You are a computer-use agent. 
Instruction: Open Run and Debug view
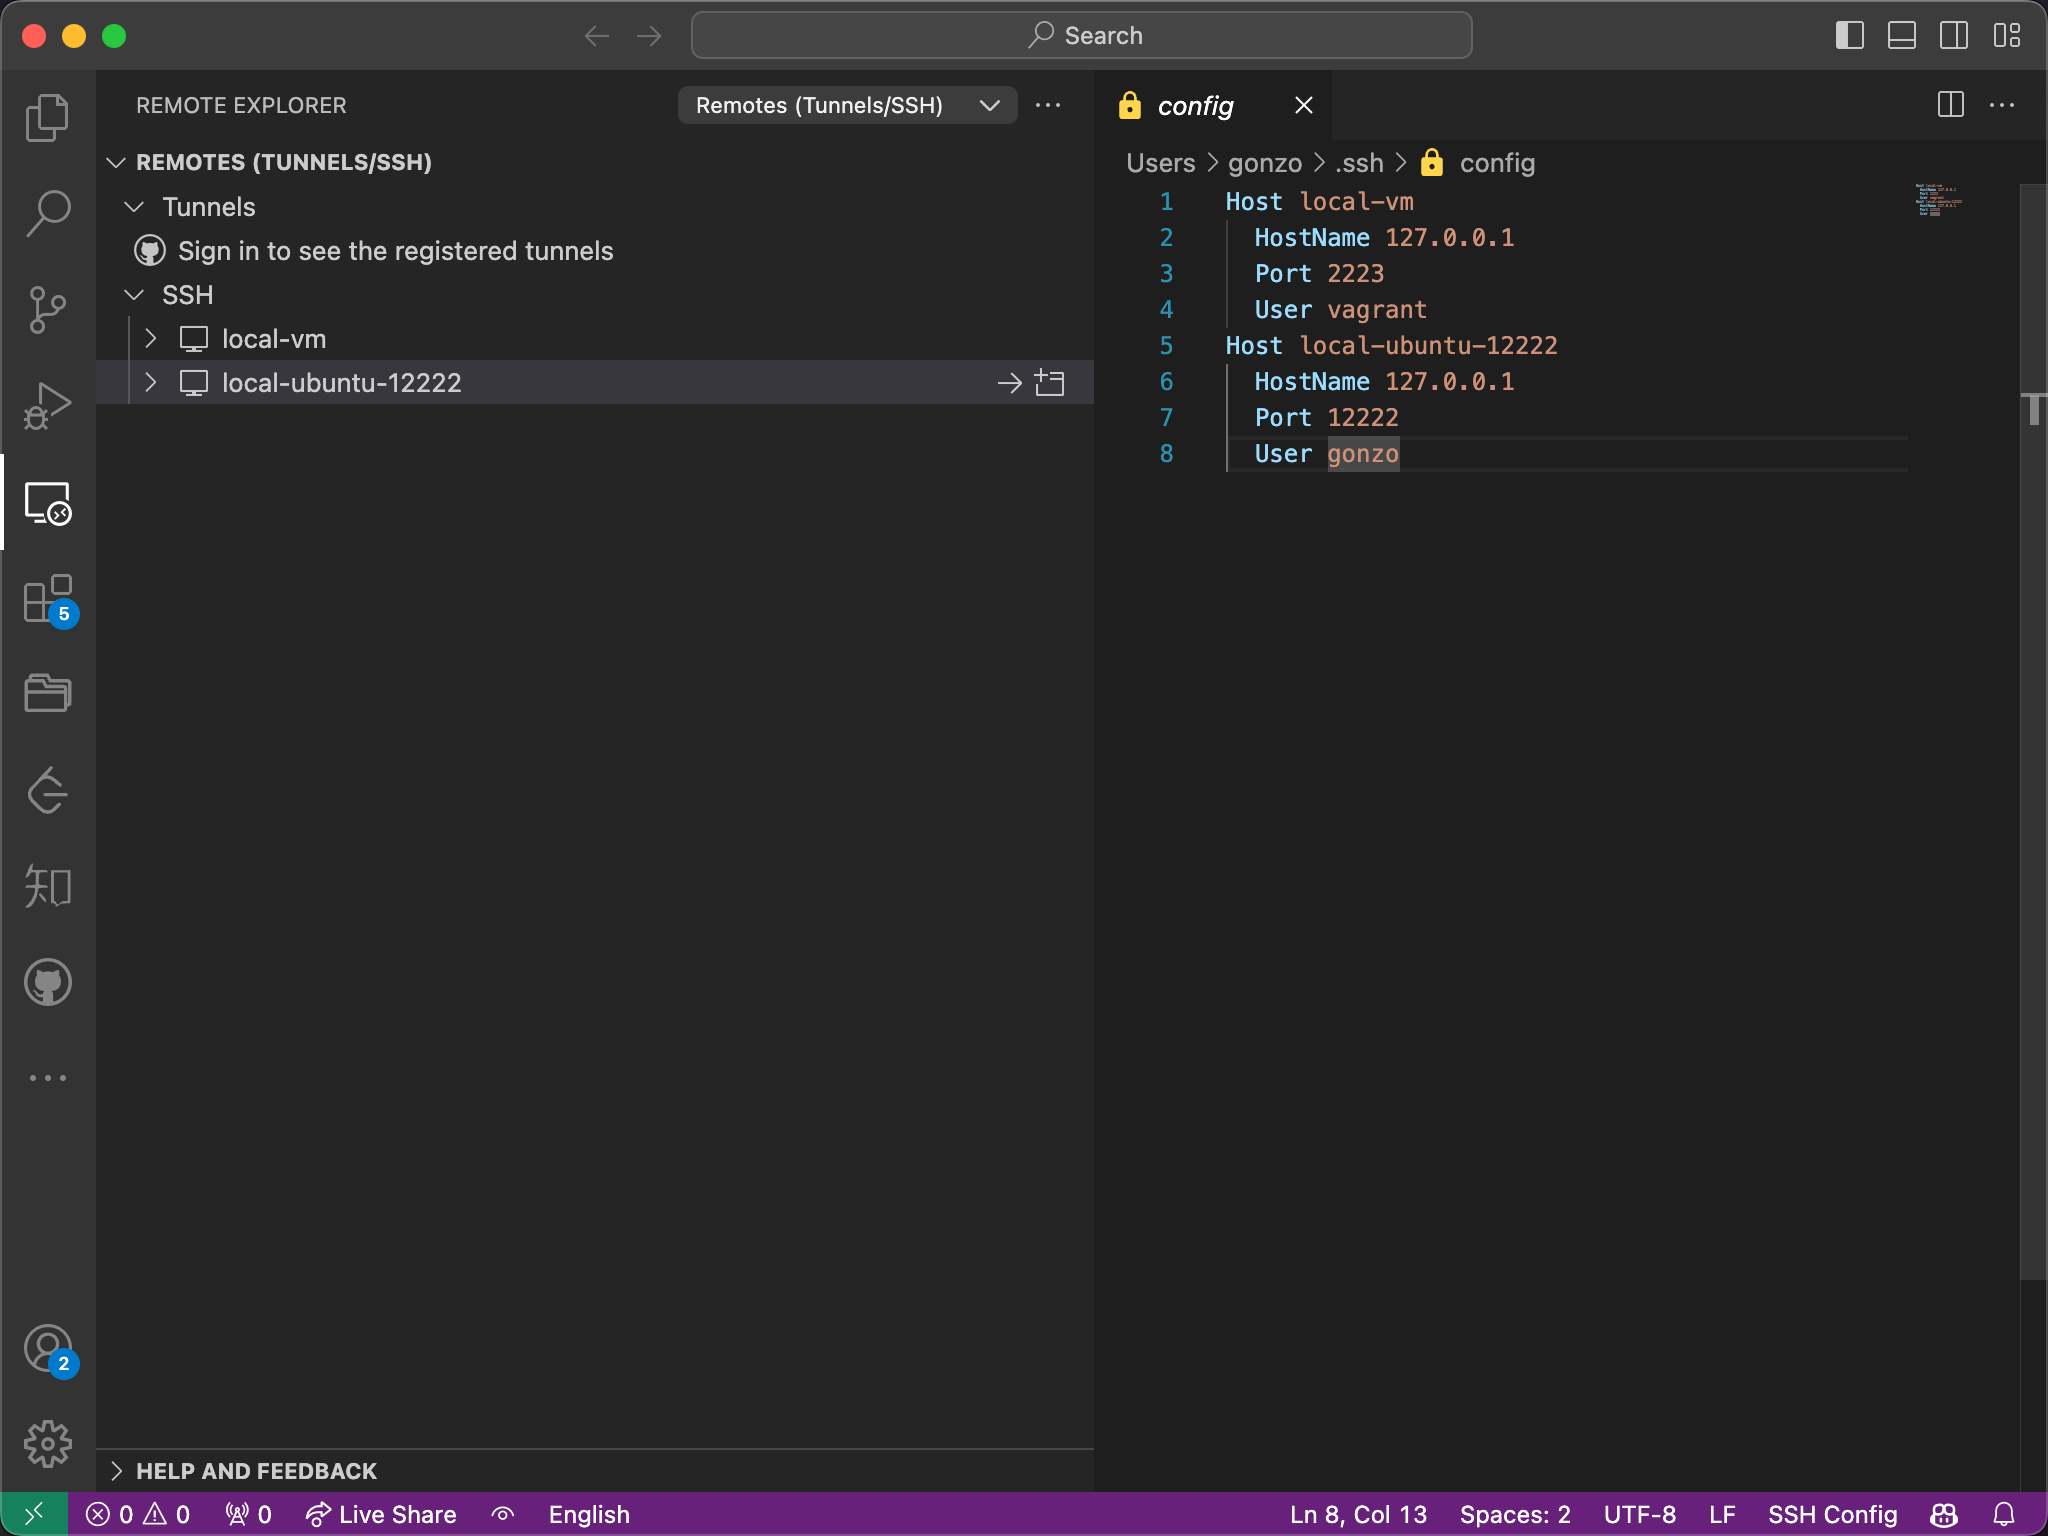point(47,405)
